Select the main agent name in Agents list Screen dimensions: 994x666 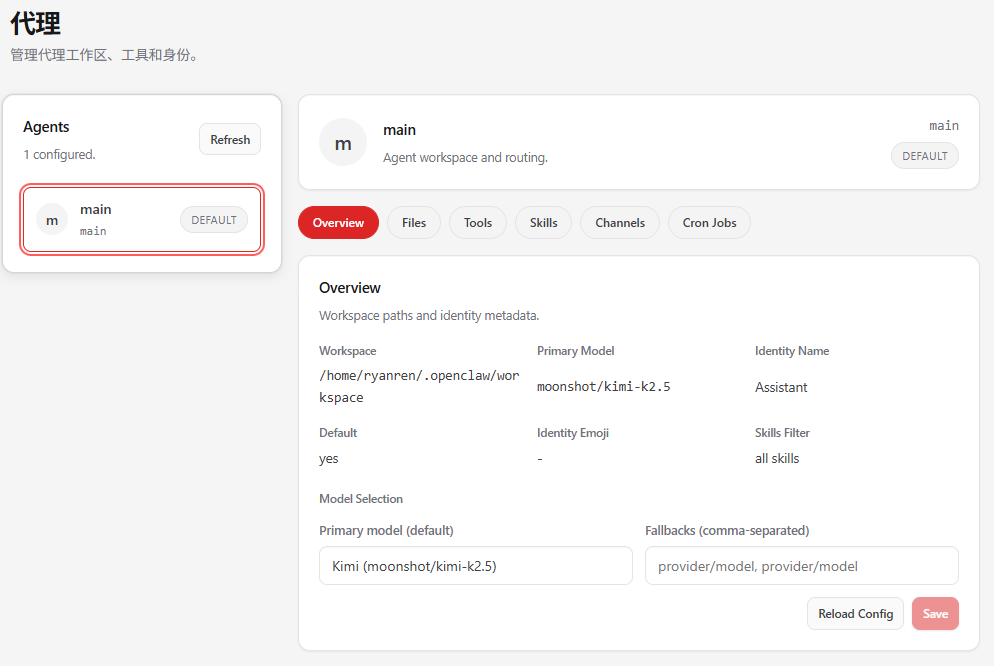tap(96, 209)
